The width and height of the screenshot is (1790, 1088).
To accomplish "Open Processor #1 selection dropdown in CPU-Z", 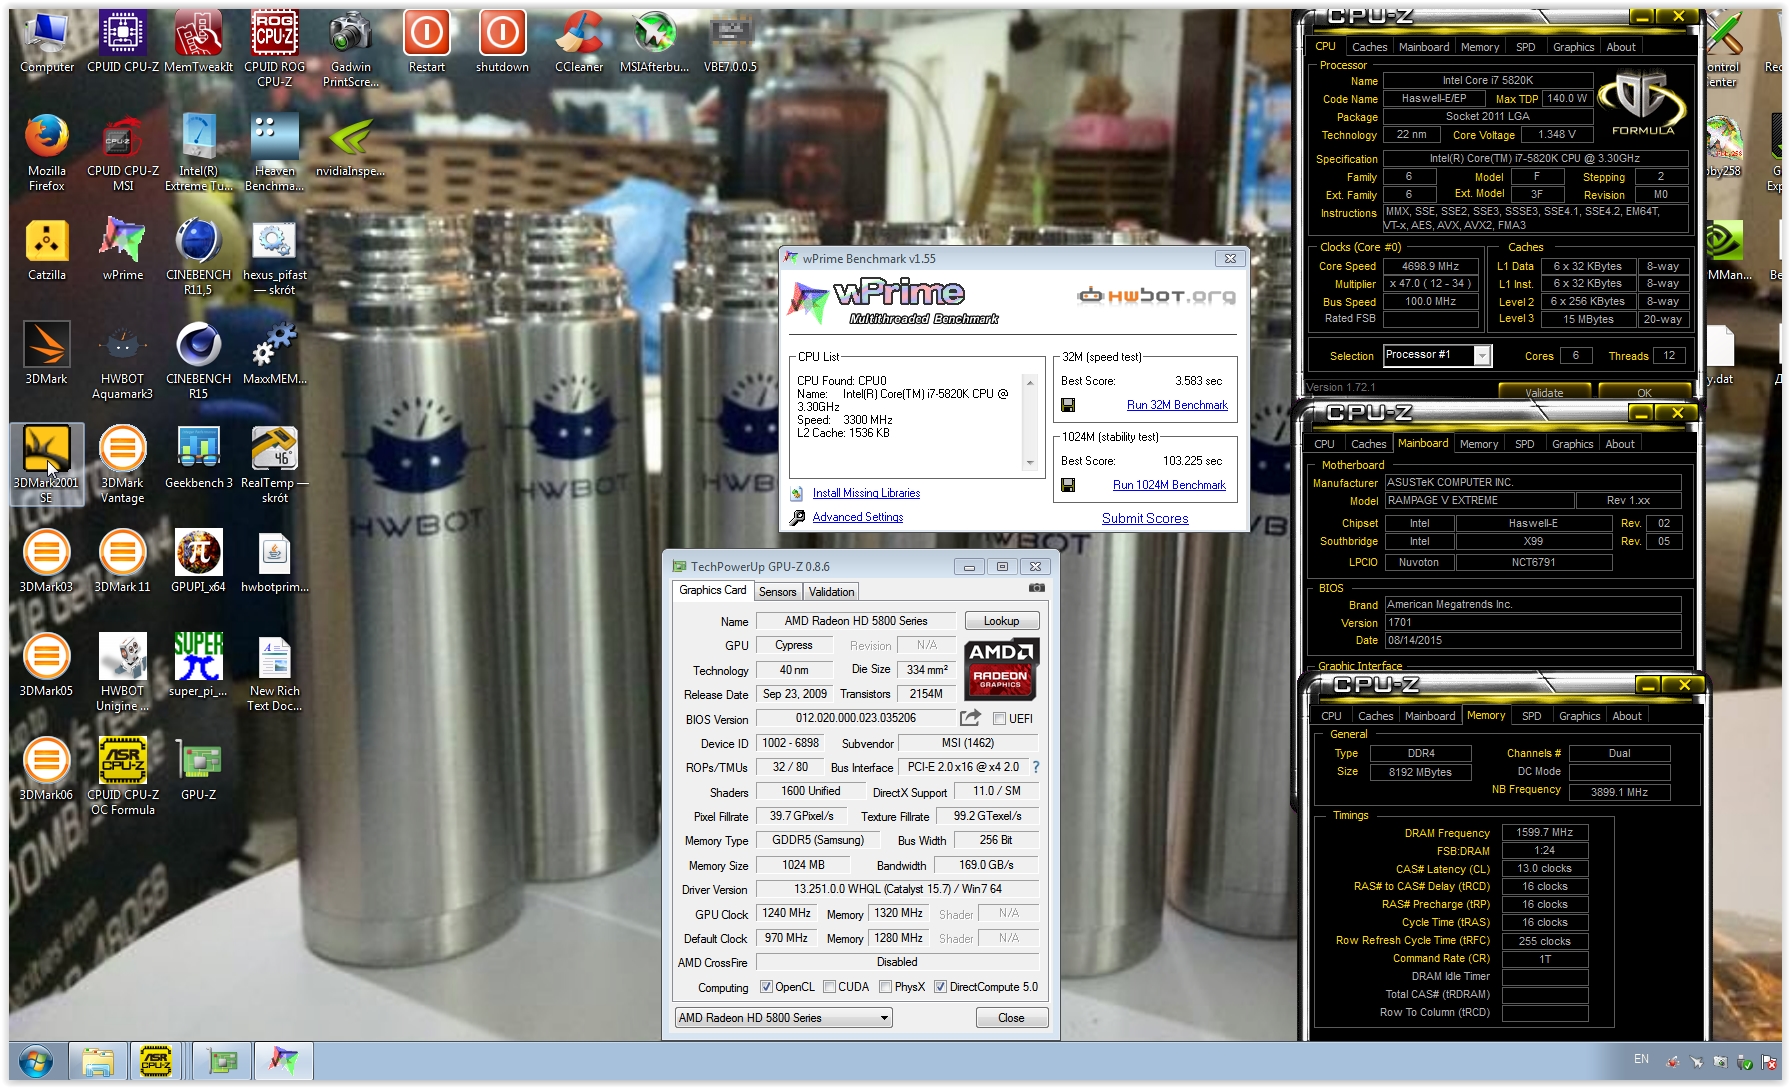I will [1437, 355].
